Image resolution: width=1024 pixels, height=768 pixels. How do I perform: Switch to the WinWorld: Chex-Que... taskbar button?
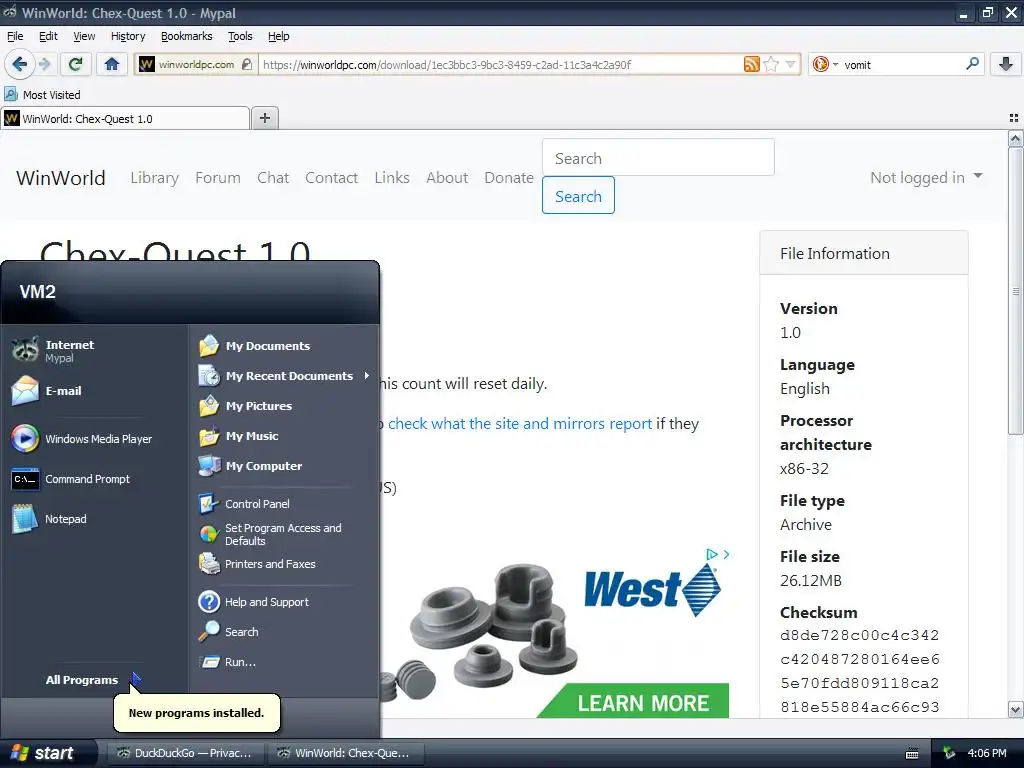[346, 753]
